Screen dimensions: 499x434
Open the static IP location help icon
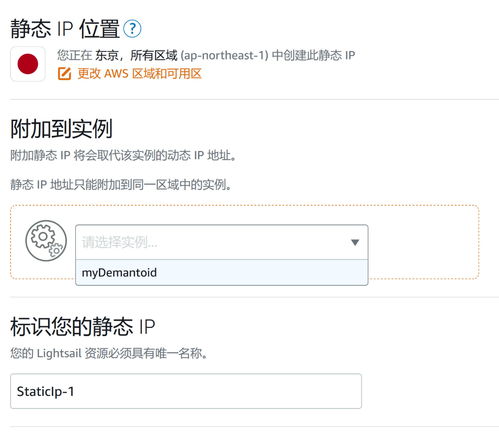tap(132, 29)
